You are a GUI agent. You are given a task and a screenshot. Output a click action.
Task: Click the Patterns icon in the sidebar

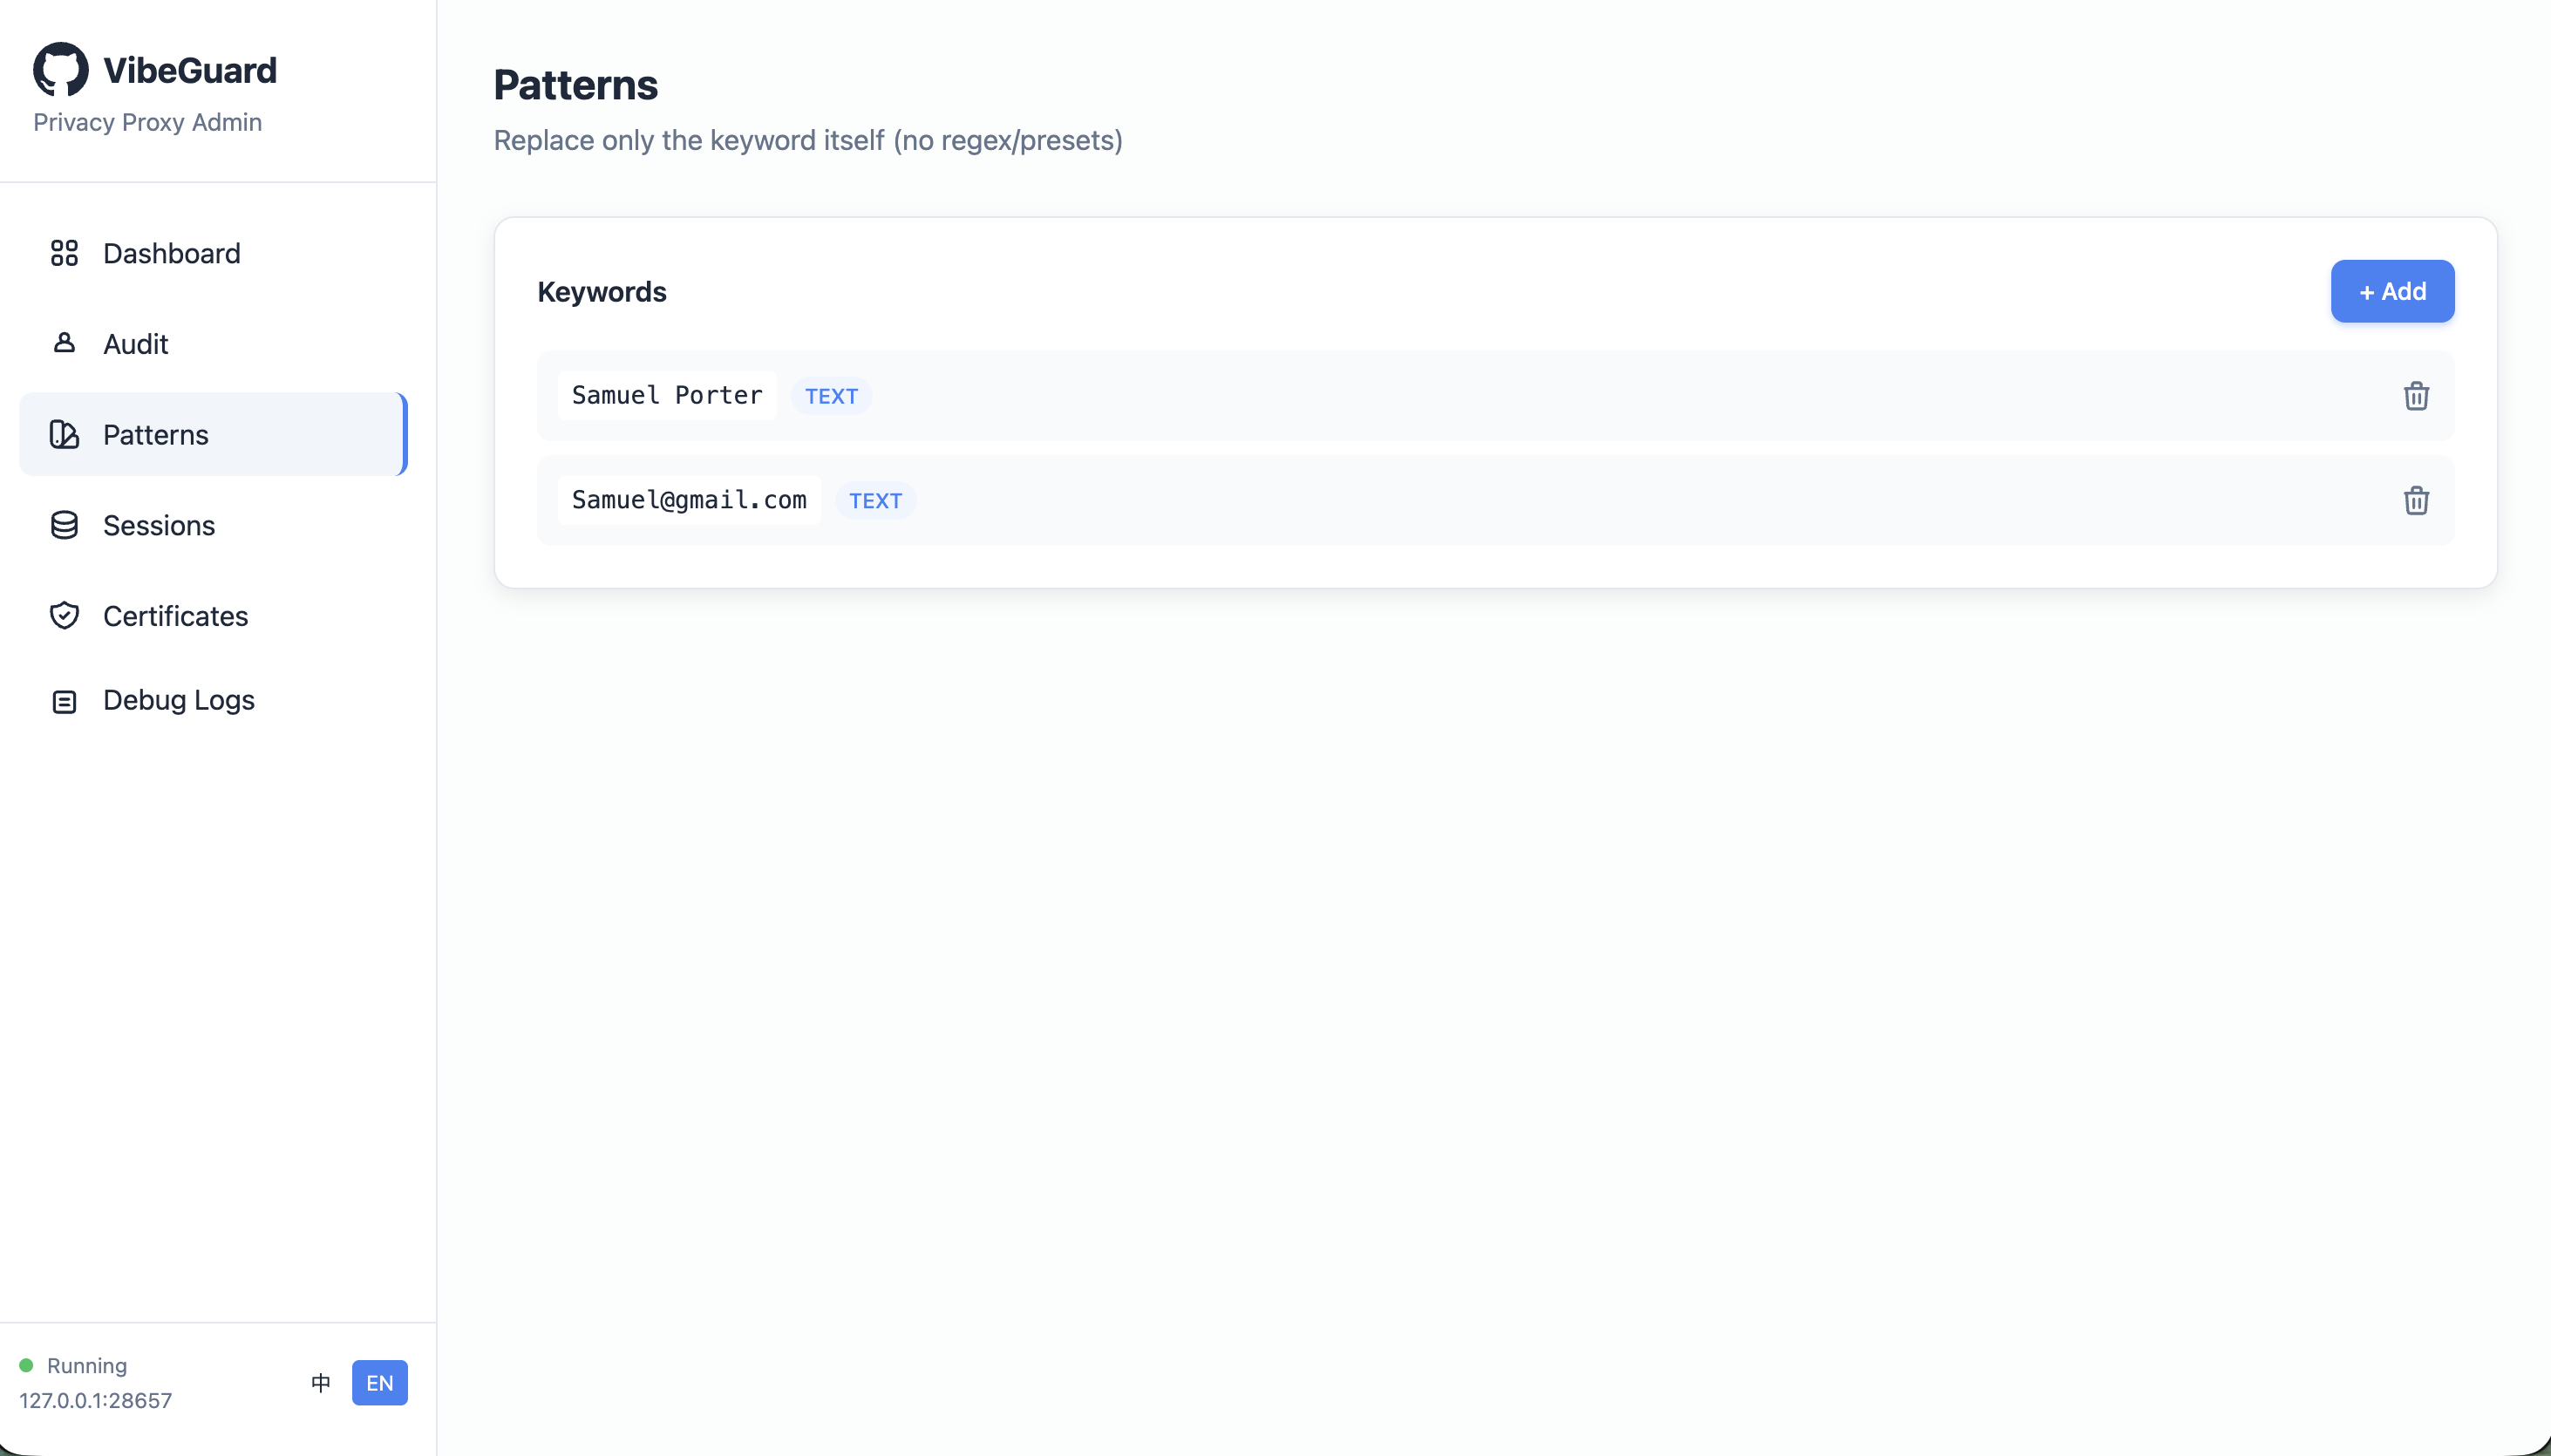pos(64,434)
